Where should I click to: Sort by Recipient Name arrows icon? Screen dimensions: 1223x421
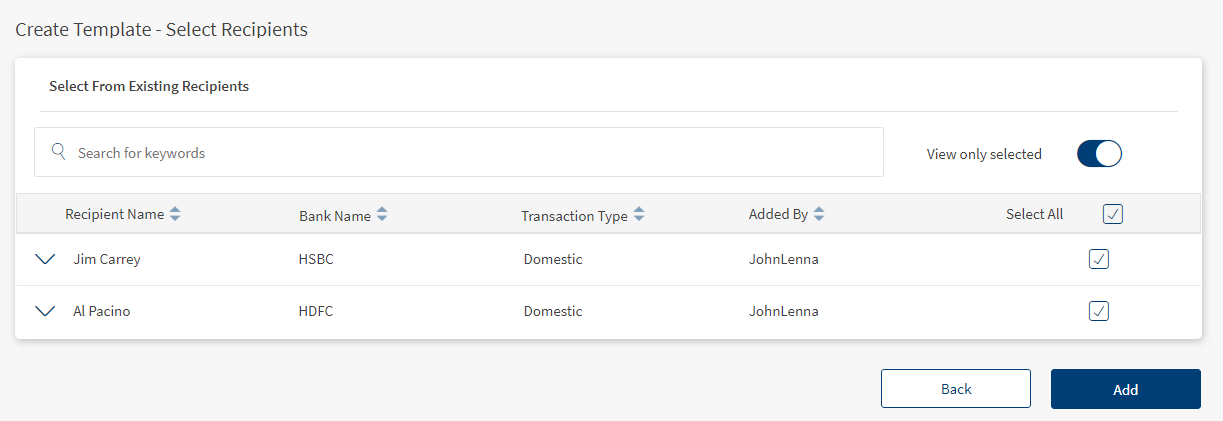175,214
